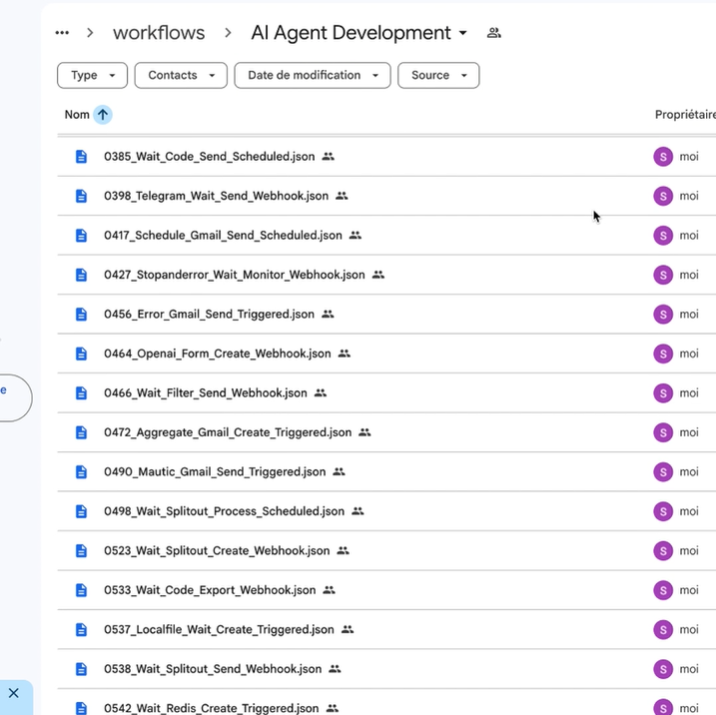Click shared icon next to 0398_Telegram_Wait_Send_Webhook.json
The height and width of the screenshot is (715, 716).
pos(342,196)
